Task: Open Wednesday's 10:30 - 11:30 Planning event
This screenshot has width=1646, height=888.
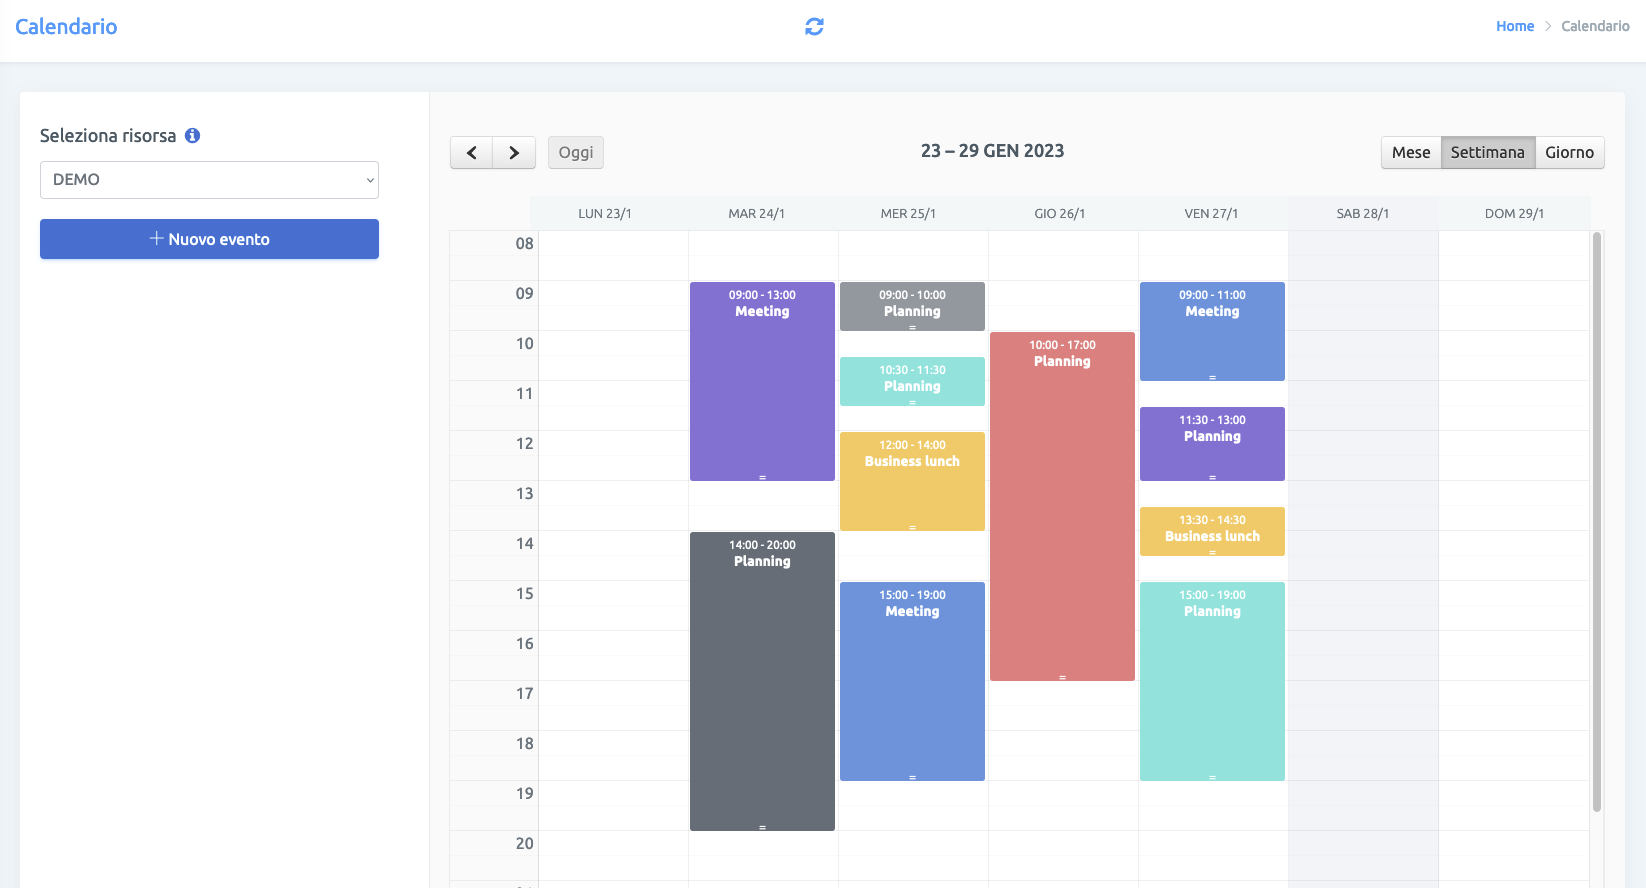Action: coord(912,381)
